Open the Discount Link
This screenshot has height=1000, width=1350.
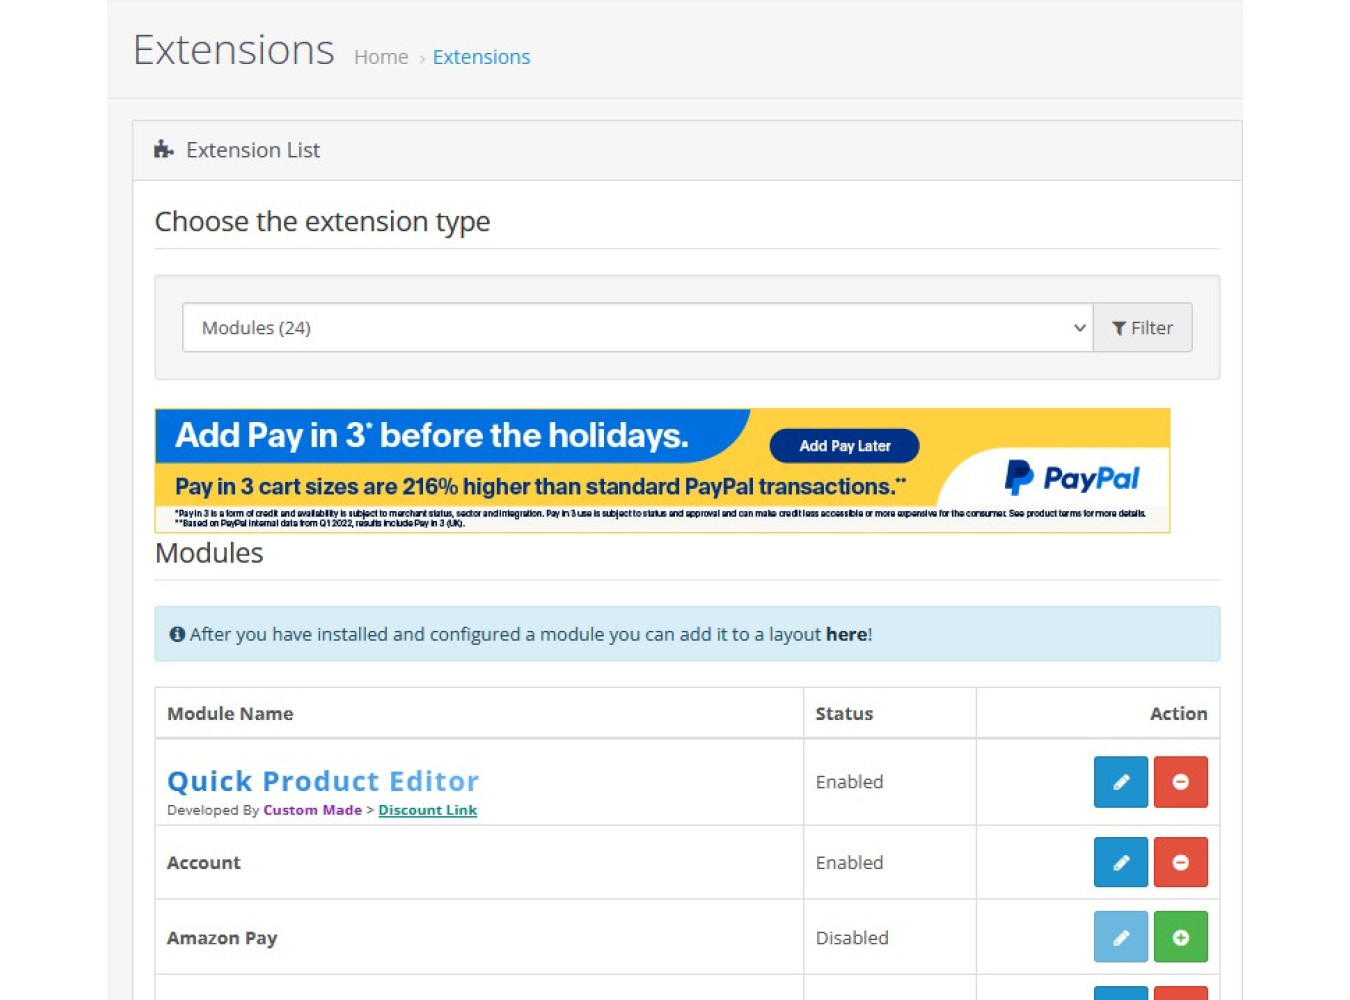pyautogui.click(x=427, y=810)
